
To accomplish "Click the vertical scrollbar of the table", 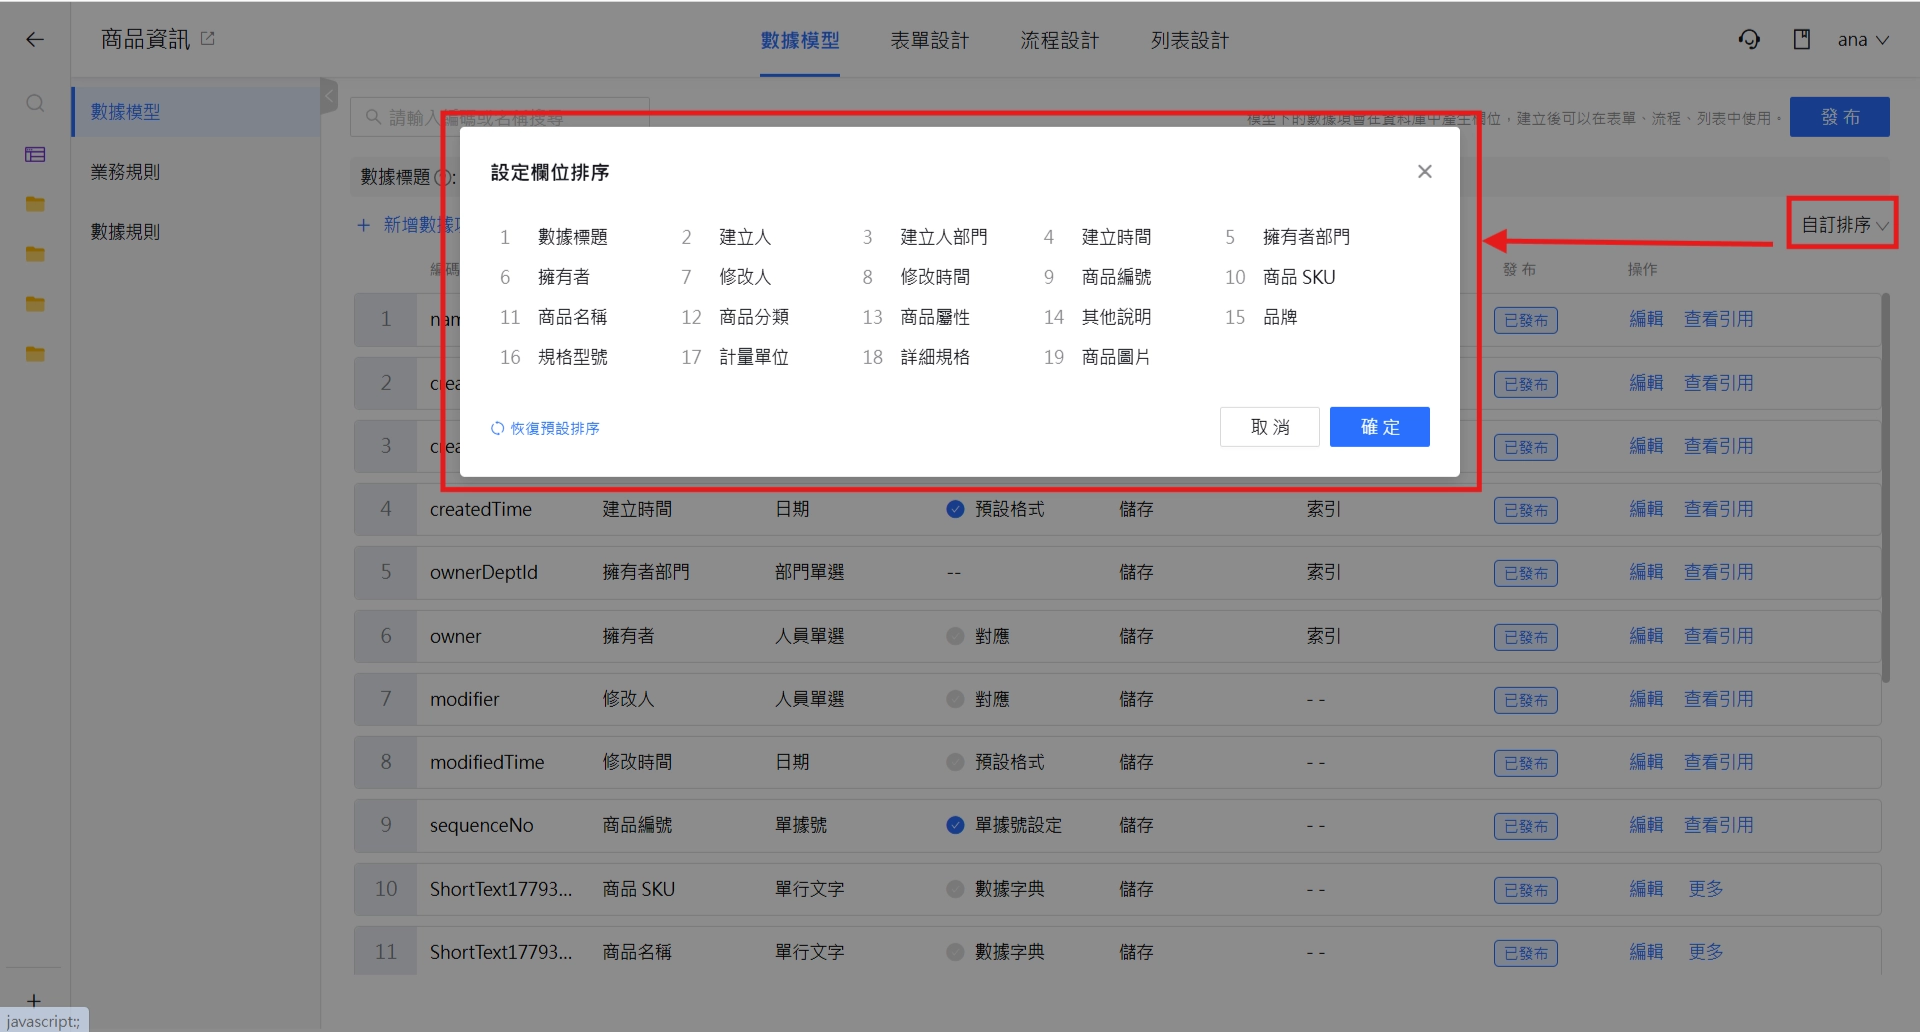I will click(1886, 487).
